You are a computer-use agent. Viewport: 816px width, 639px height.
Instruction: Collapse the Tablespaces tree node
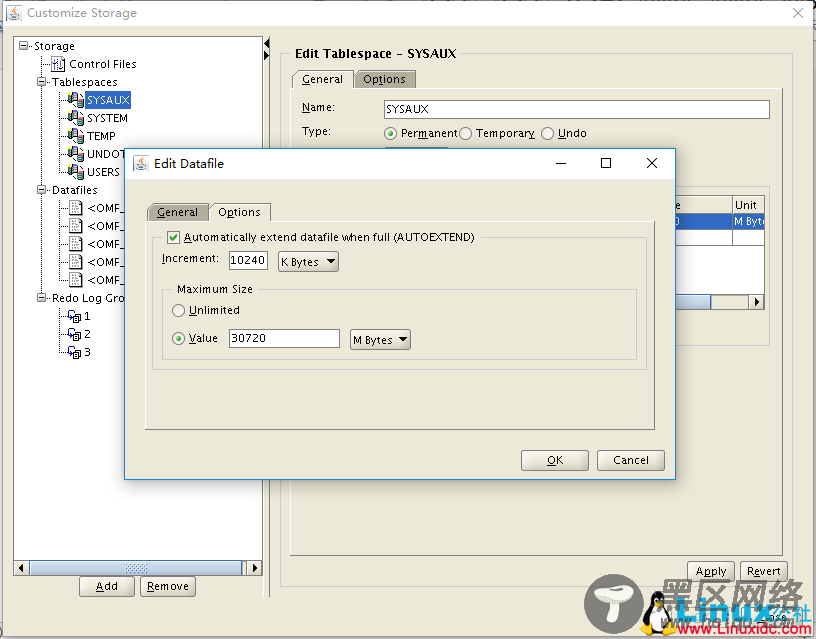coord(41,82)
